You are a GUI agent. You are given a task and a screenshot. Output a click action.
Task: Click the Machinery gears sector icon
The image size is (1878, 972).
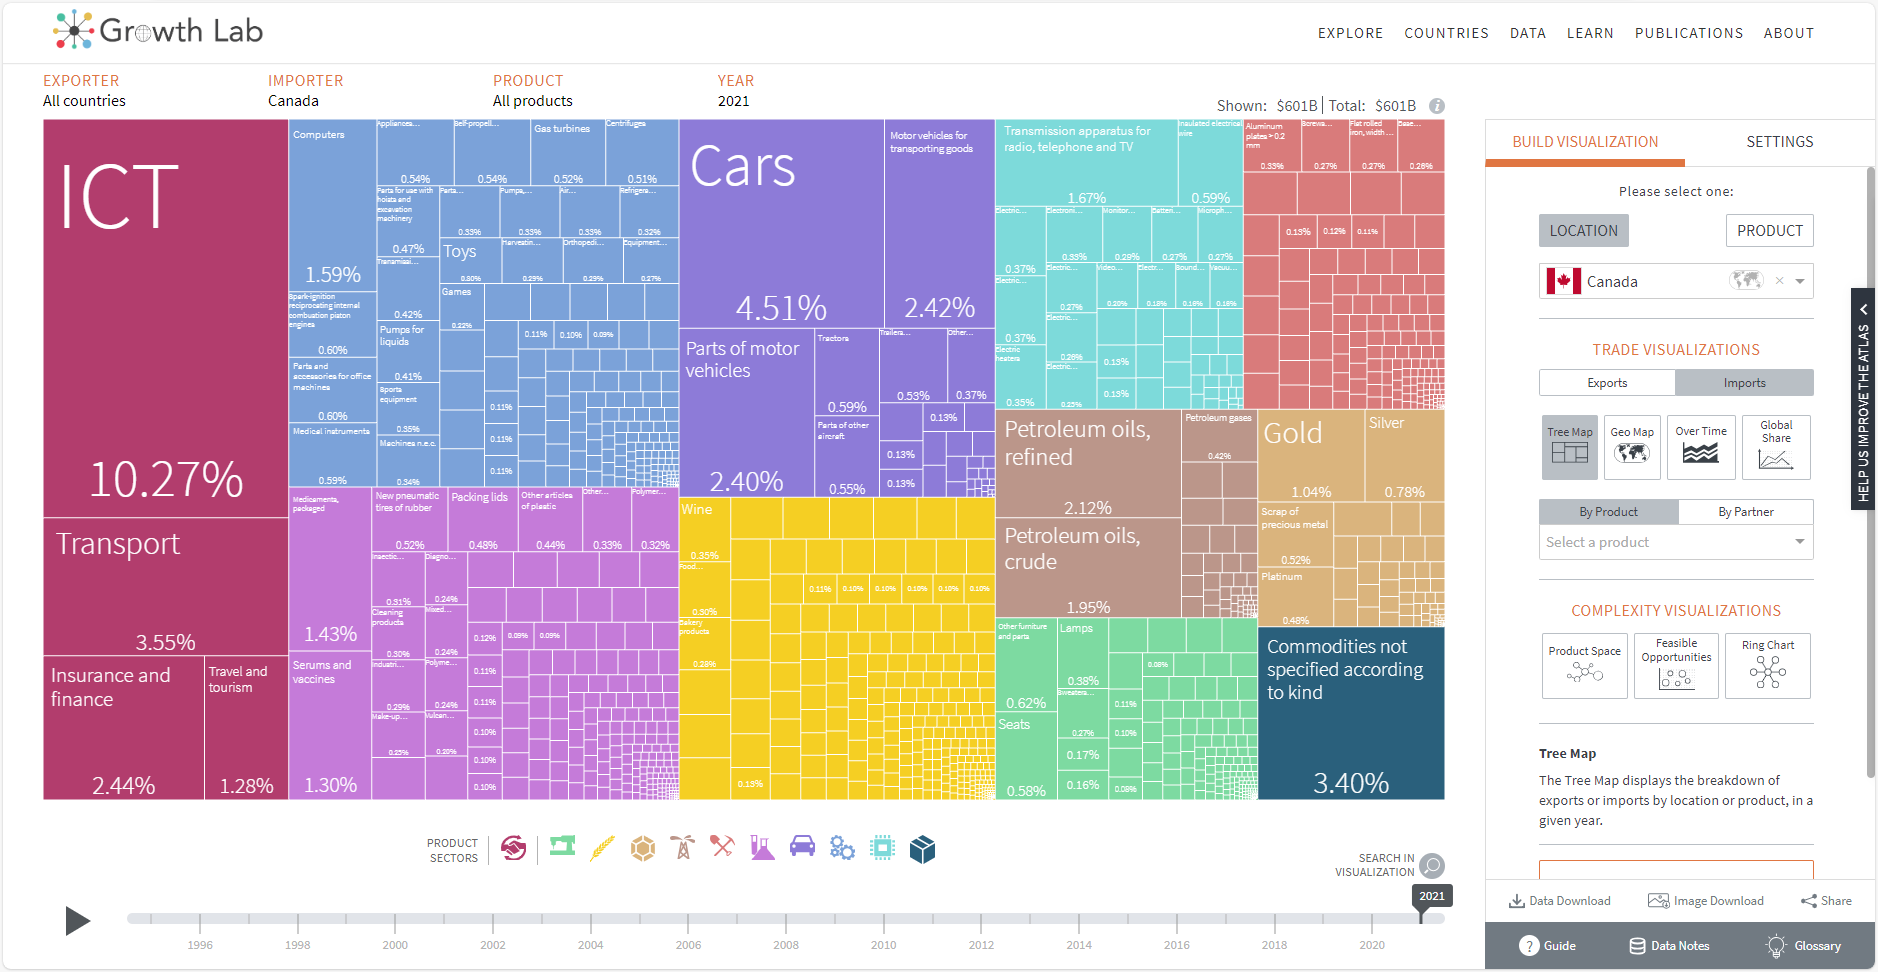pyautogui.click(x=842, y=848)
